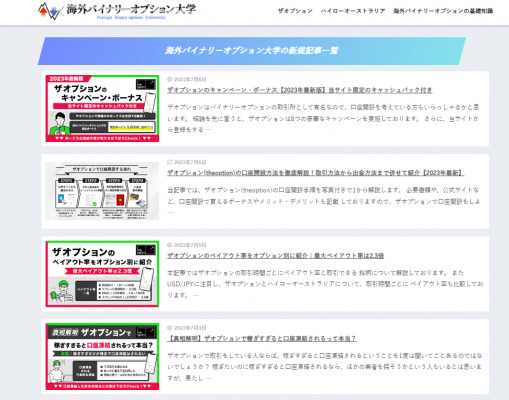Screen dimensions: 509x400
Task: Open 【真相解明】口座凍結 article title link
Action: [x=262, y=338]
